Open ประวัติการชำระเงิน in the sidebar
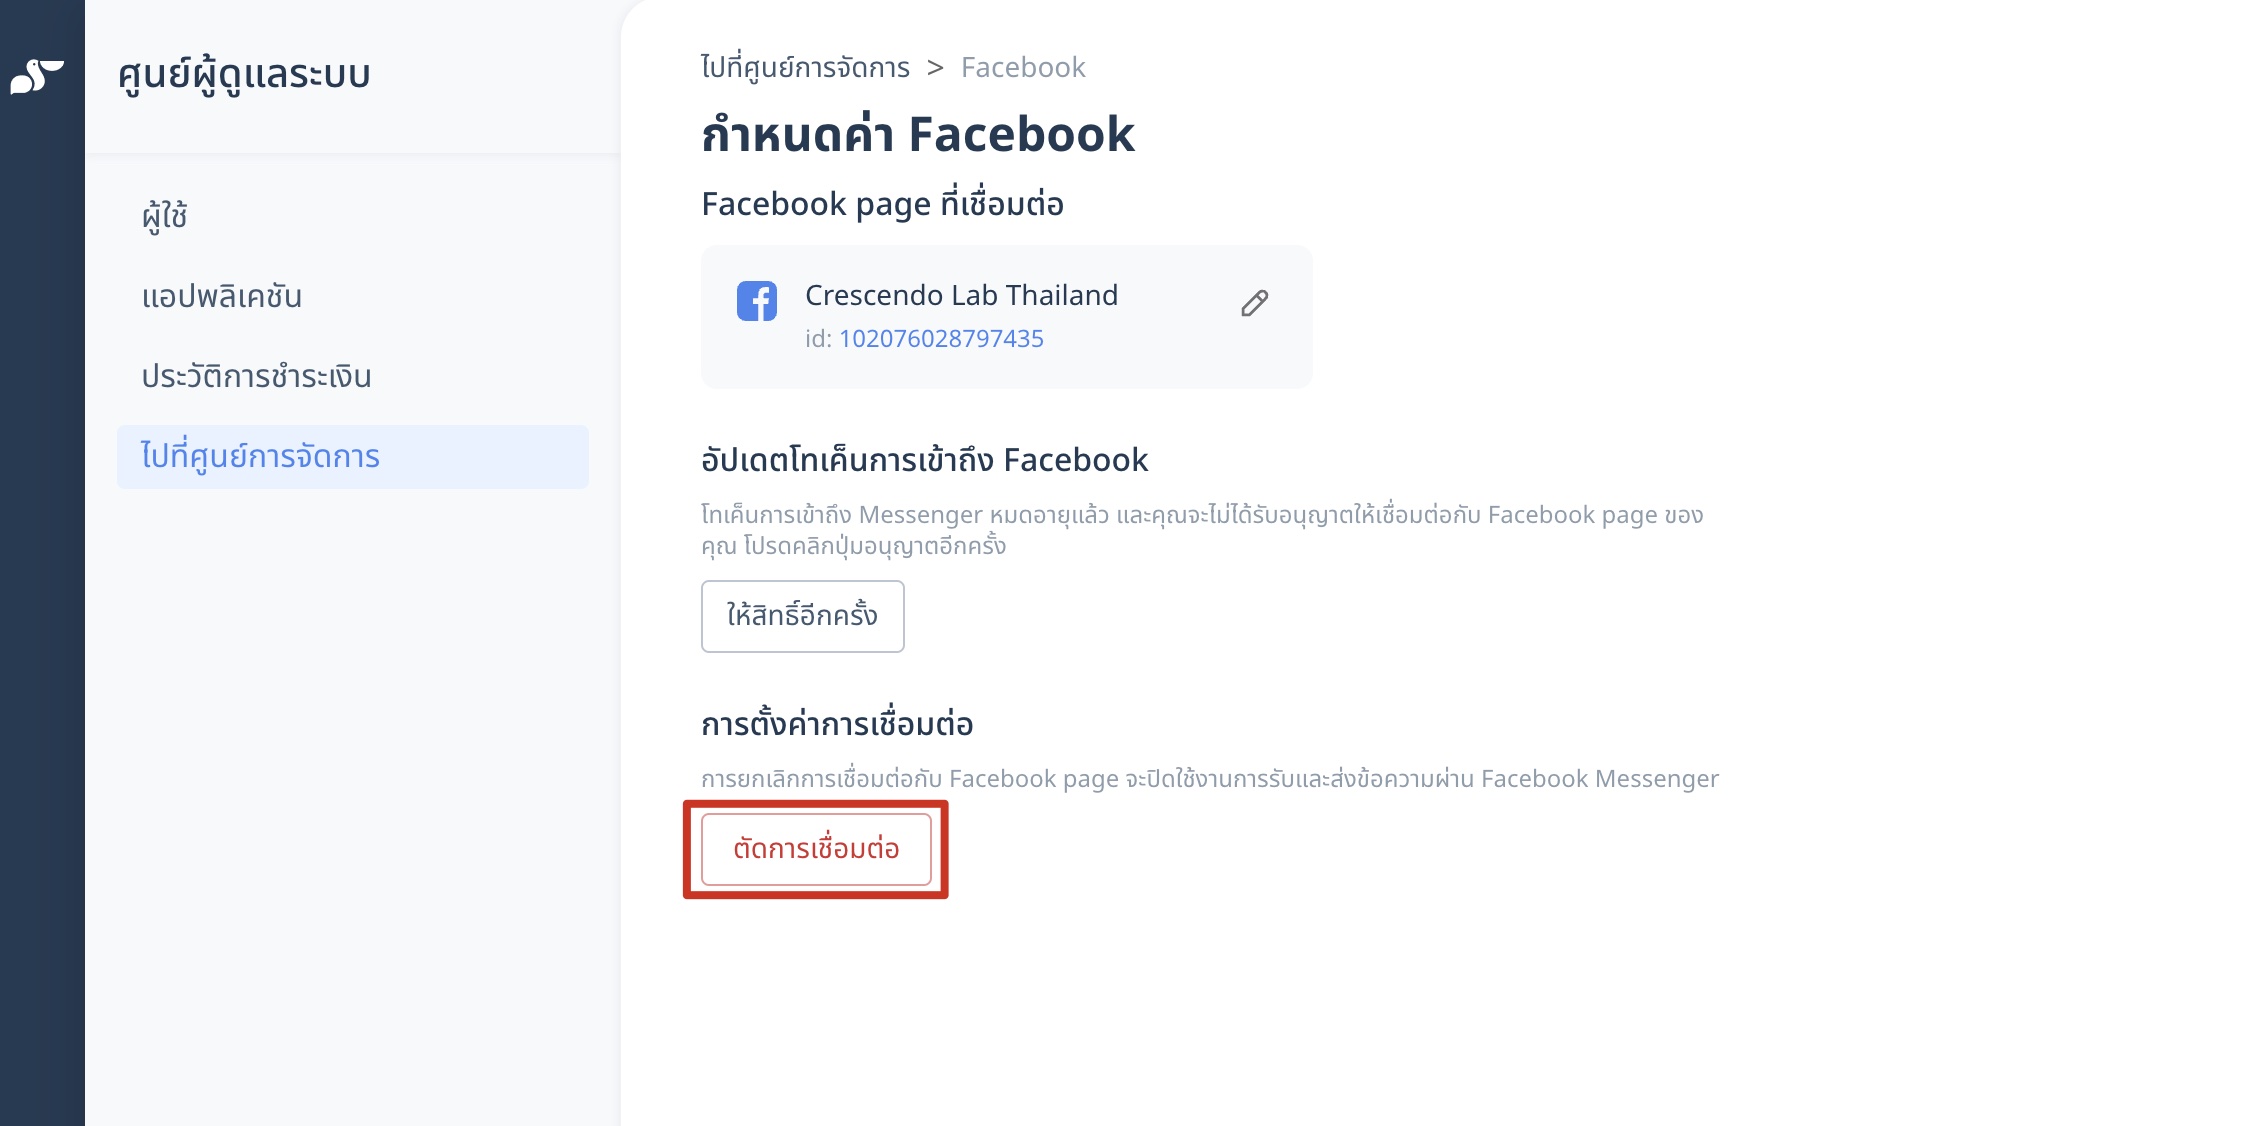The width and height of the screenshot is (2244, 1126). click(256, 376)
